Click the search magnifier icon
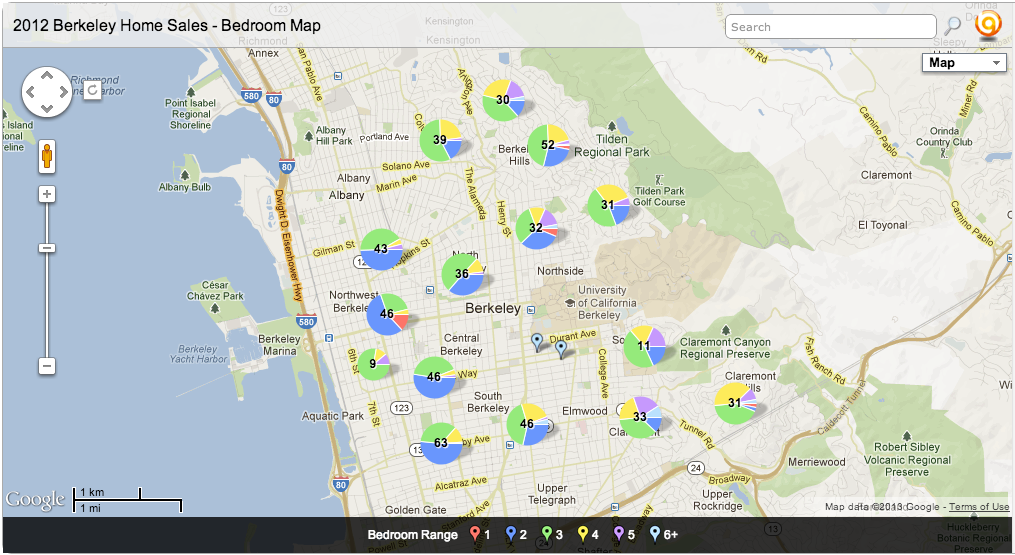The image size is (1015, 555). tap(953, 27)
